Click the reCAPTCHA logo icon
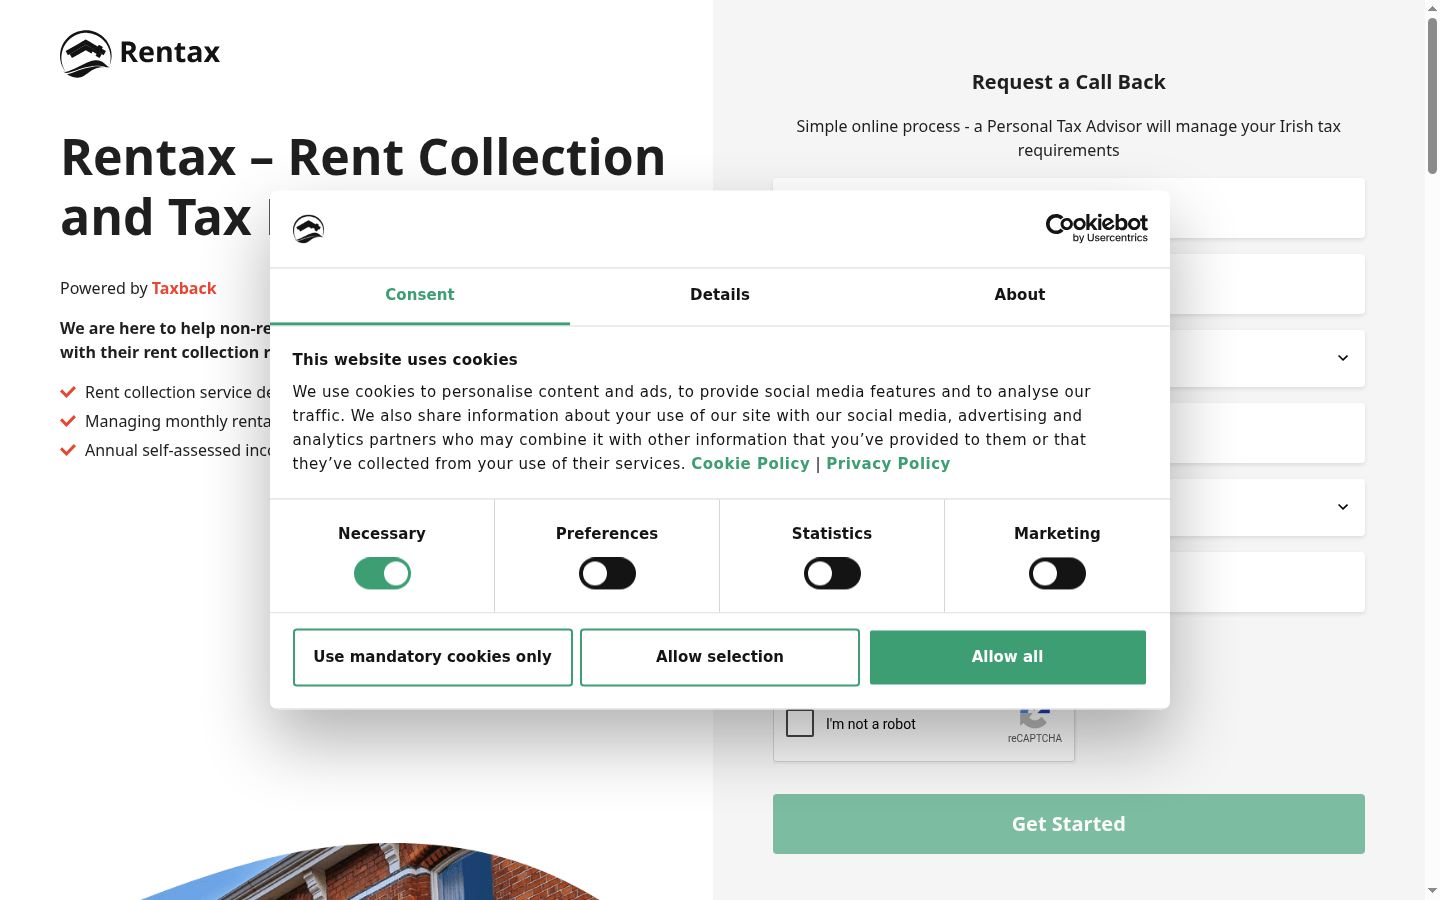Viewport: 1440px width, 900px height. (x=1034, y=717)
